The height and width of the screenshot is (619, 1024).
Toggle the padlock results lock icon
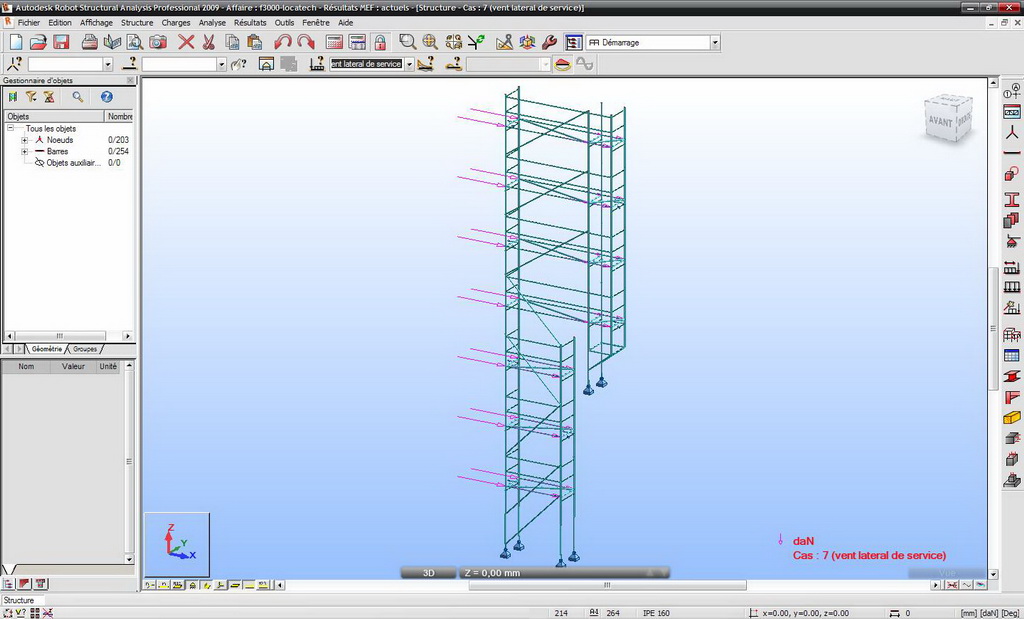pos(380,42)
